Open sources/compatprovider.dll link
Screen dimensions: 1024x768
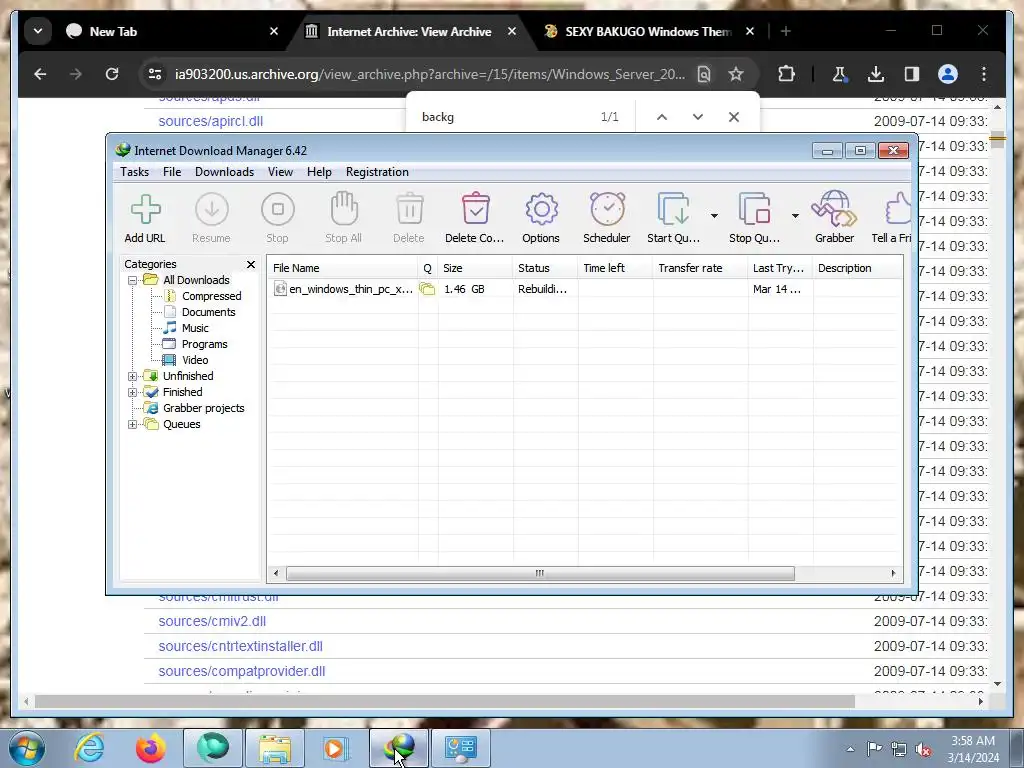241,671
